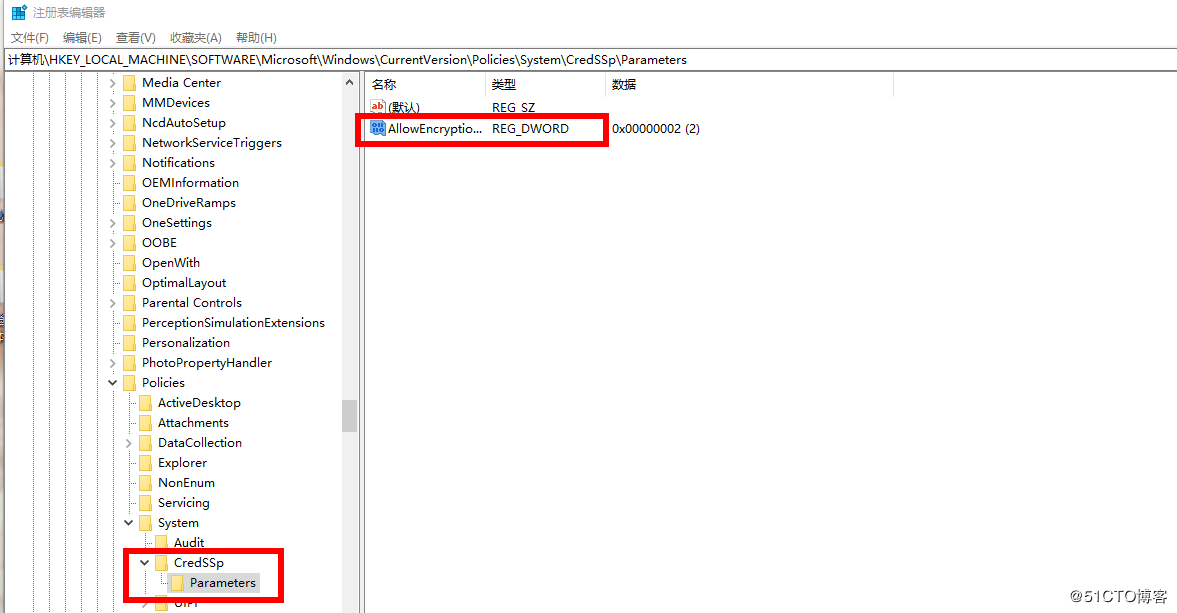Open the 收藏夹(A) menu
Viewport: 1177px width, 613px height.
coord(196,38)
